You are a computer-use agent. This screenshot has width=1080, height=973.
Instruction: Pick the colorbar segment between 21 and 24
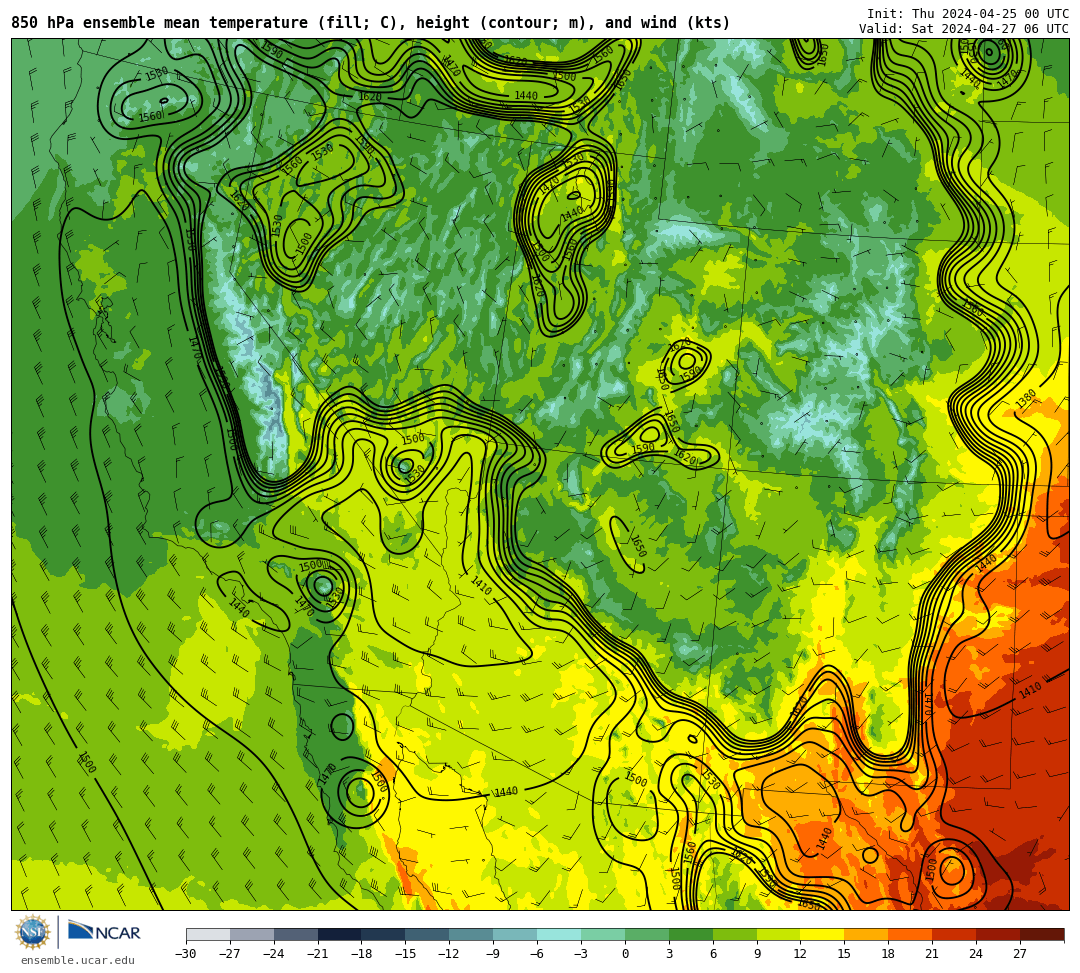(955, 934)
